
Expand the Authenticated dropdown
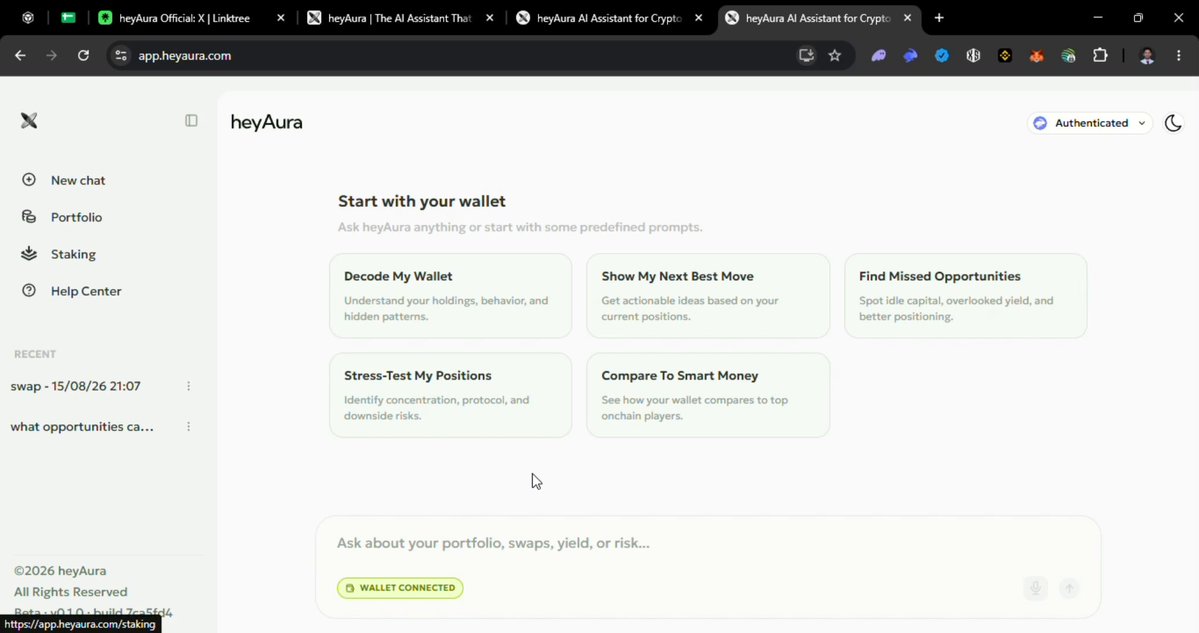coord(1090,123)
